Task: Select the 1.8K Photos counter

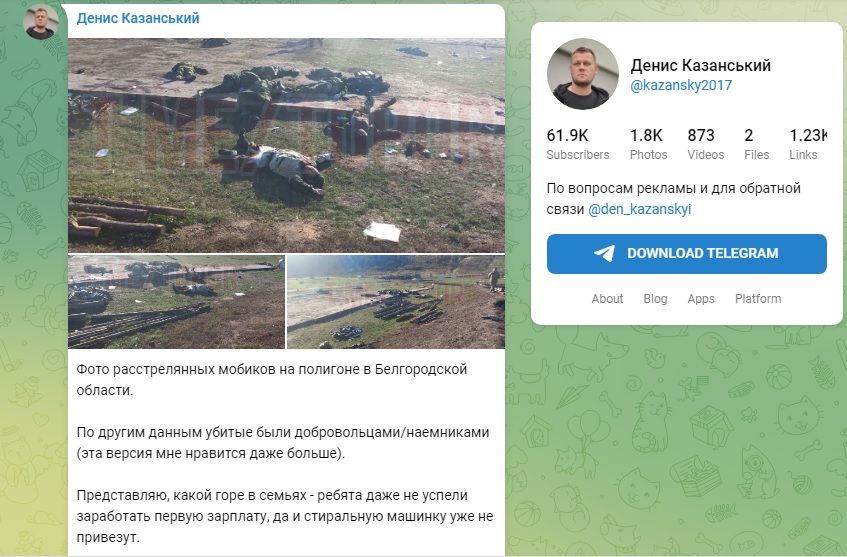Action: [648, 144]
